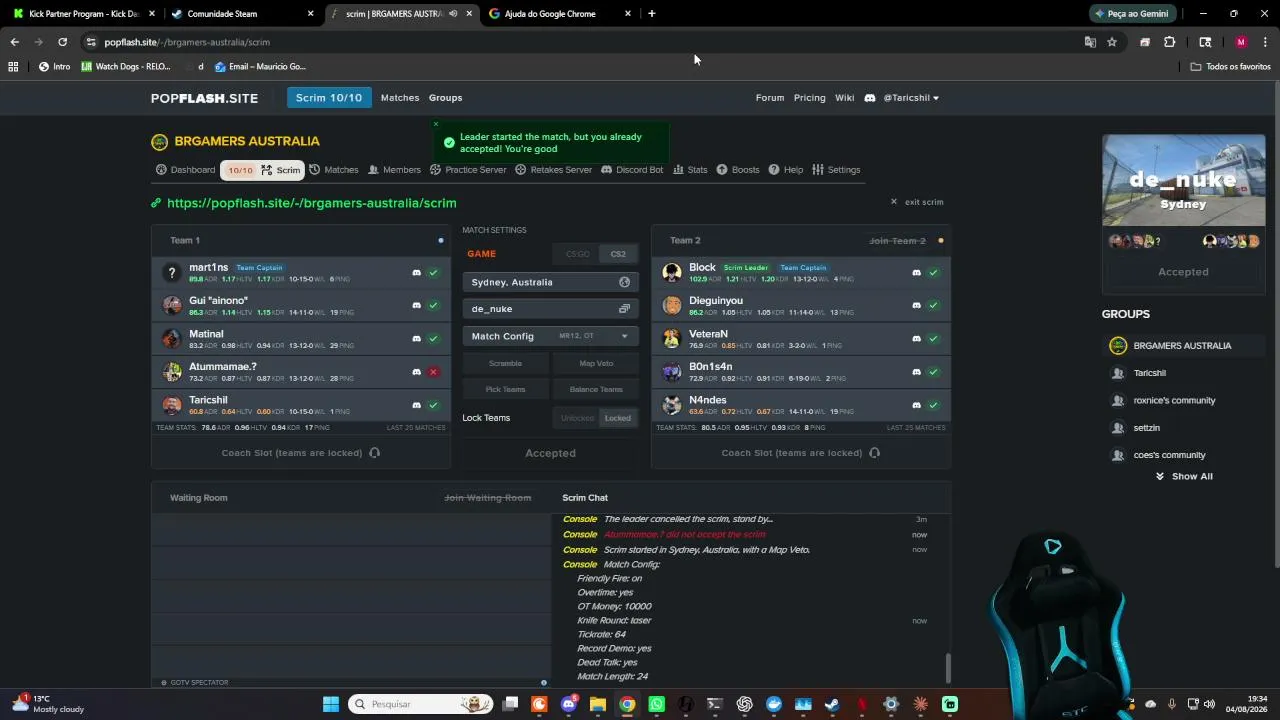
Task: Click the Scrim Chat scrollbar
Action: click(x=948, y=668)
